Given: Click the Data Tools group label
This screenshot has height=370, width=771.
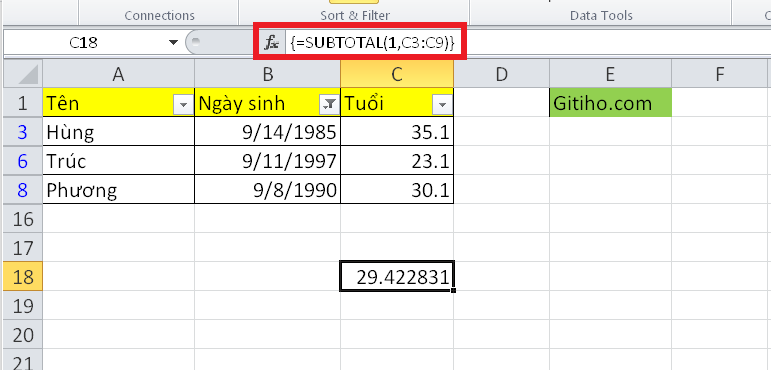Looking at the screenshot, I should (x=601, y=15).
